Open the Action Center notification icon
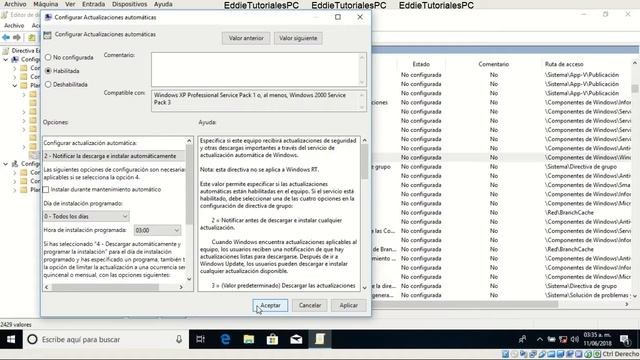Image resolution: width=640 pixels, height=360 pixels. (624, 339)
